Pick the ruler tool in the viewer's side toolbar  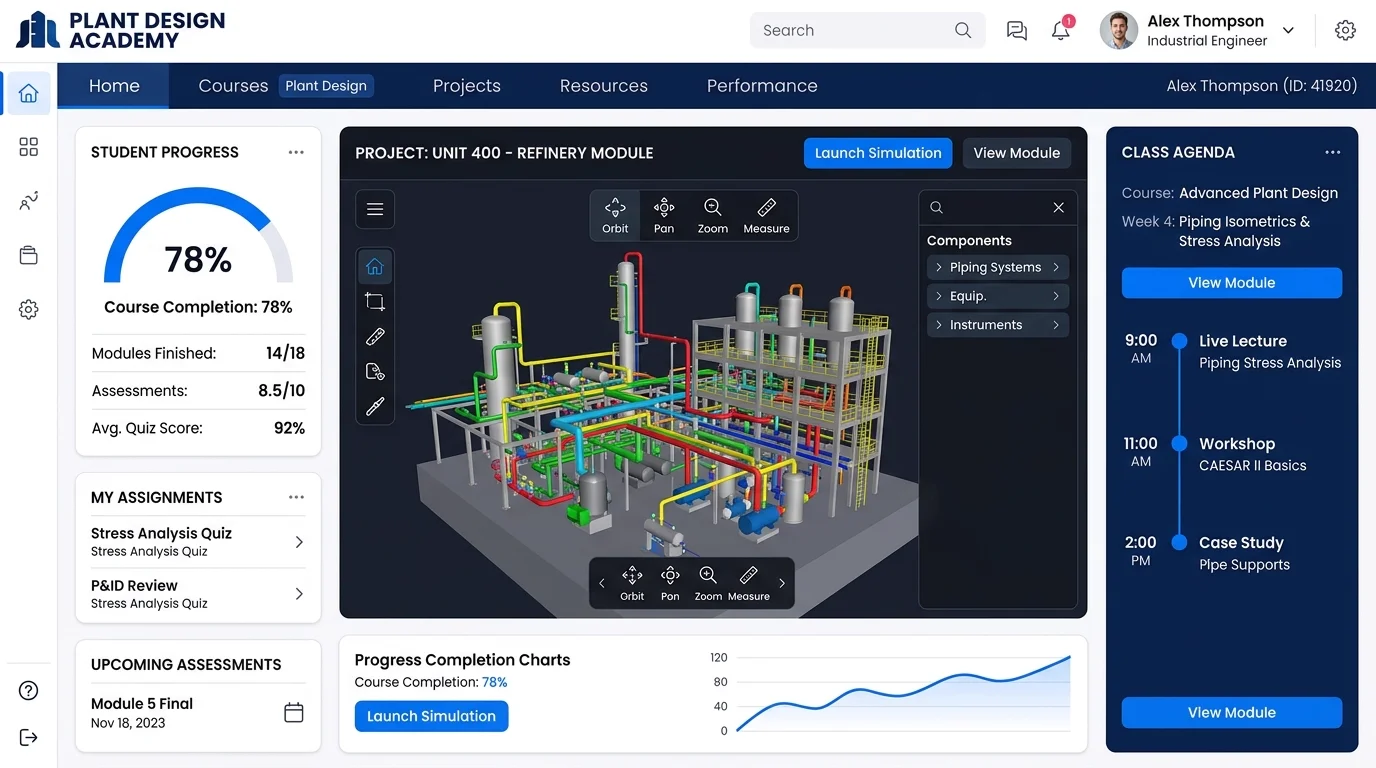click(375, 337)
